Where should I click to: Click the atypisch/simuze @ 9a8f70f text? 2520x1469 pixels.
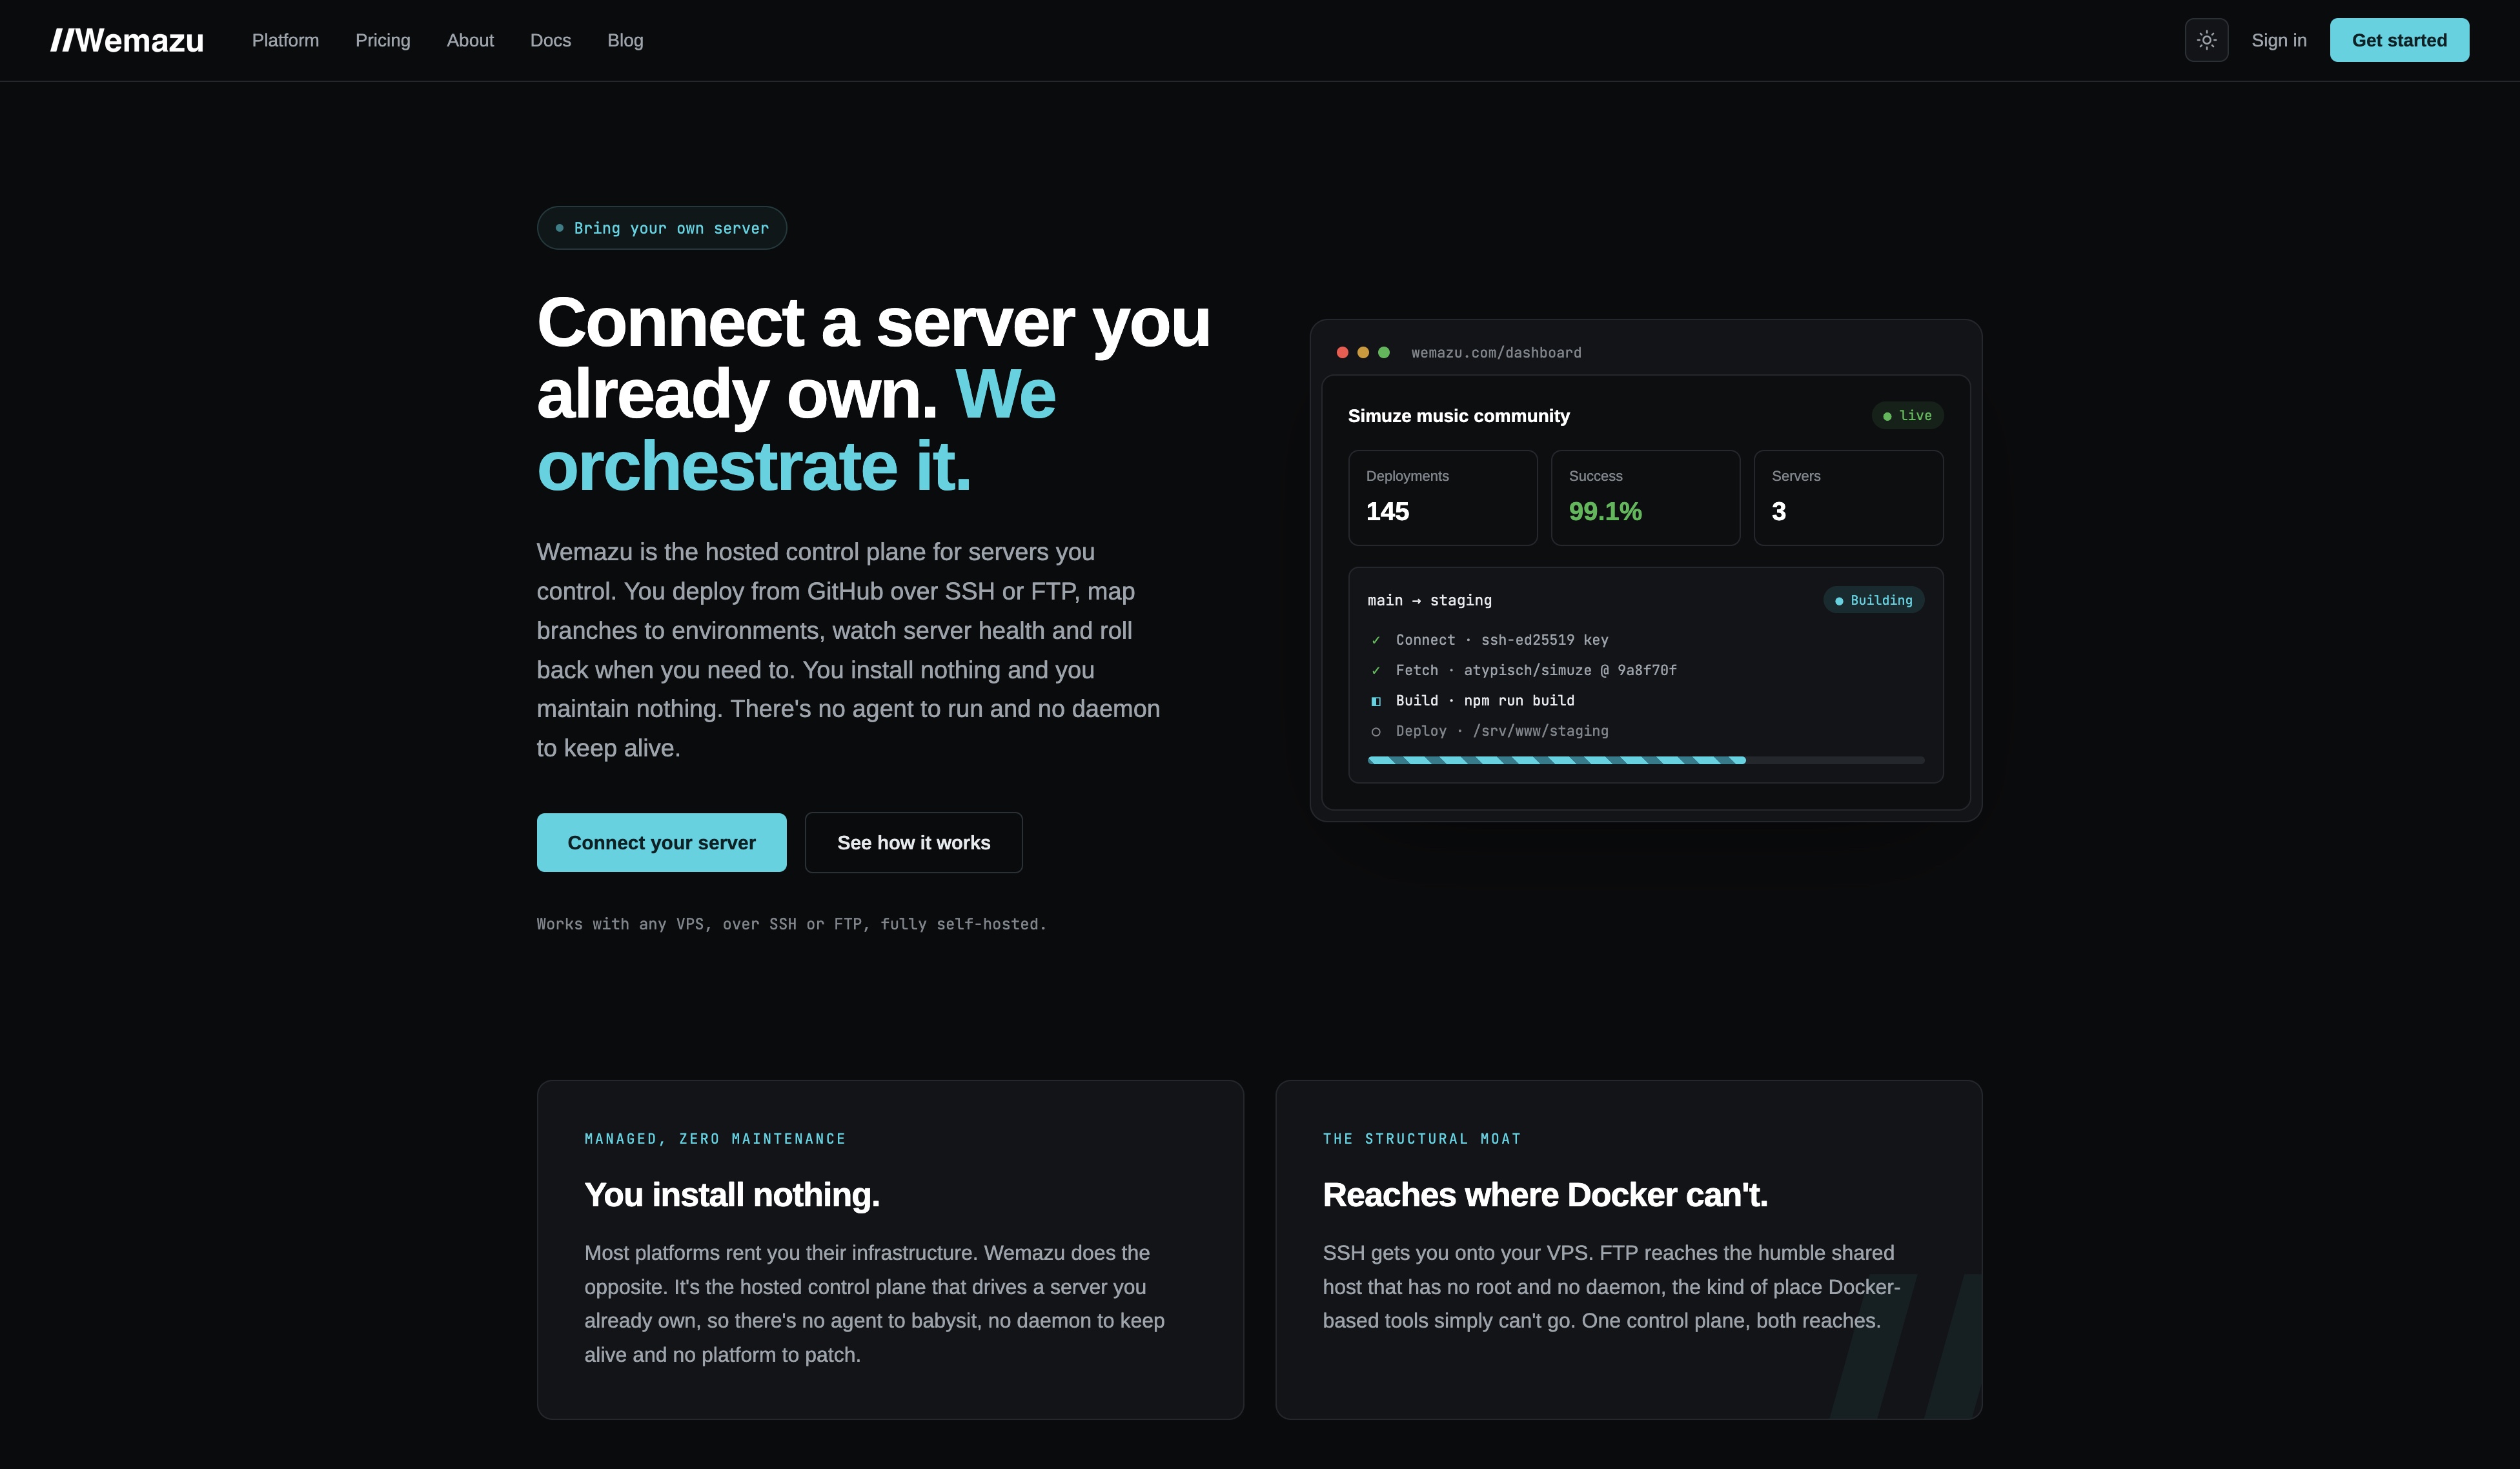(x=1570, y=670)
